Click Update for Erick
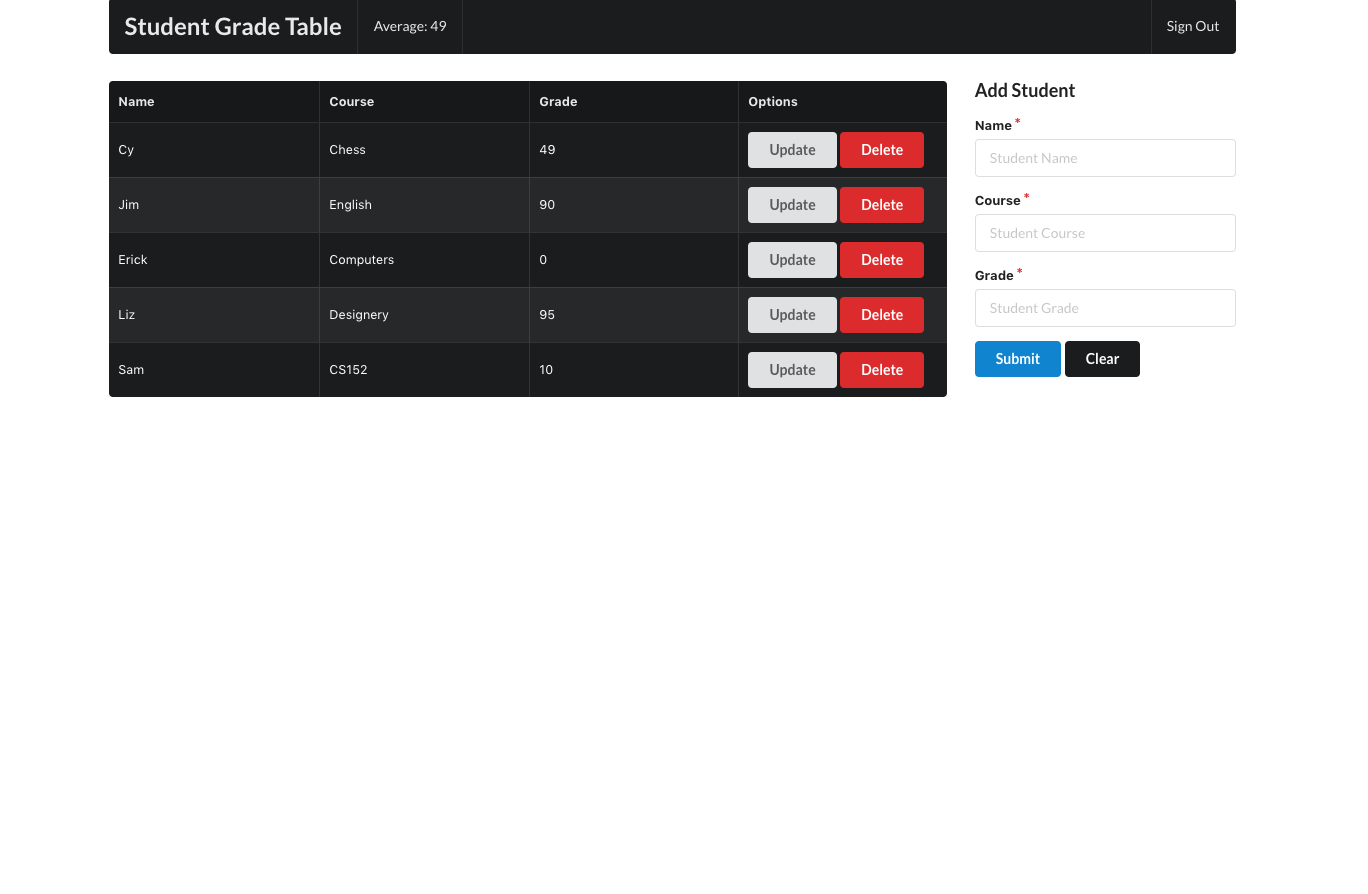This screenshot has width=1368, height=894. point(792,260)
